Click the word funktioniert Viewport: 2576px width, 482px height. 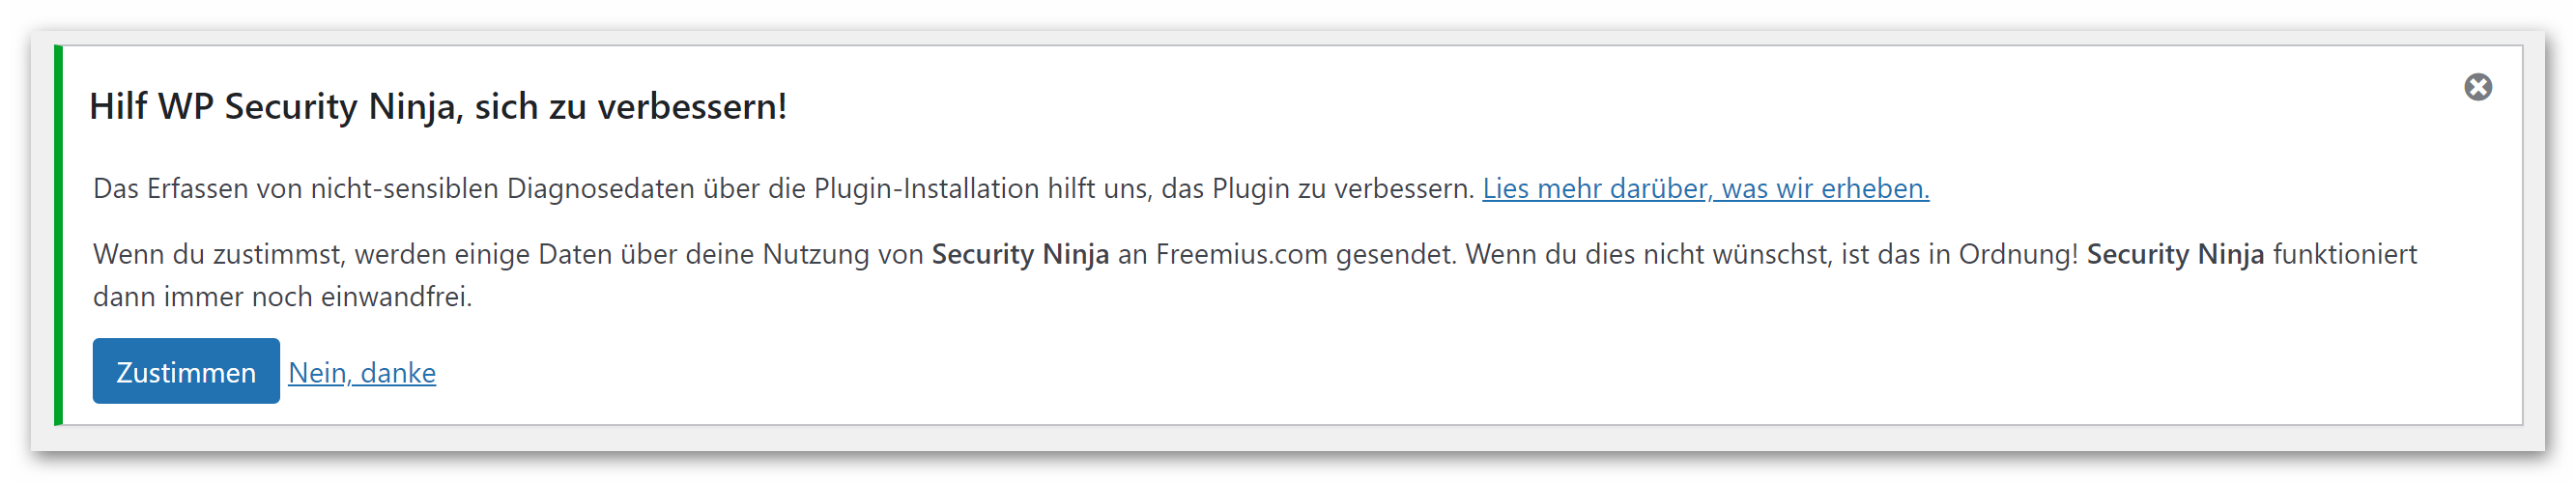click(x=2344, y=254)
